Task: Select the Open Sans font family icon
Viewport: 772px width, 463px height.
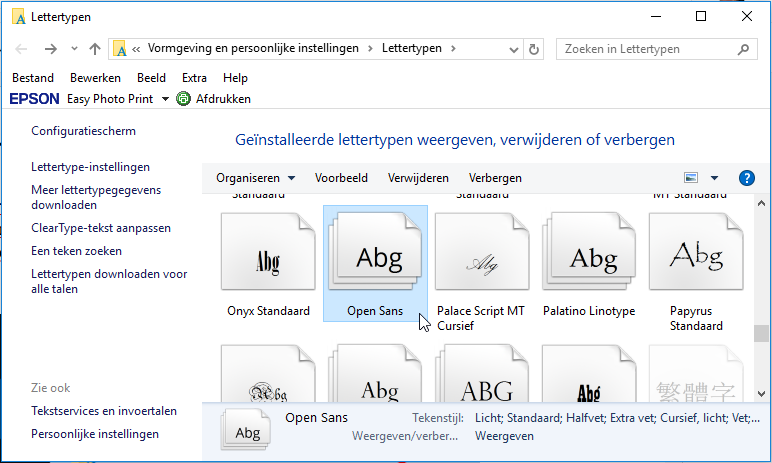Action: 375,252
